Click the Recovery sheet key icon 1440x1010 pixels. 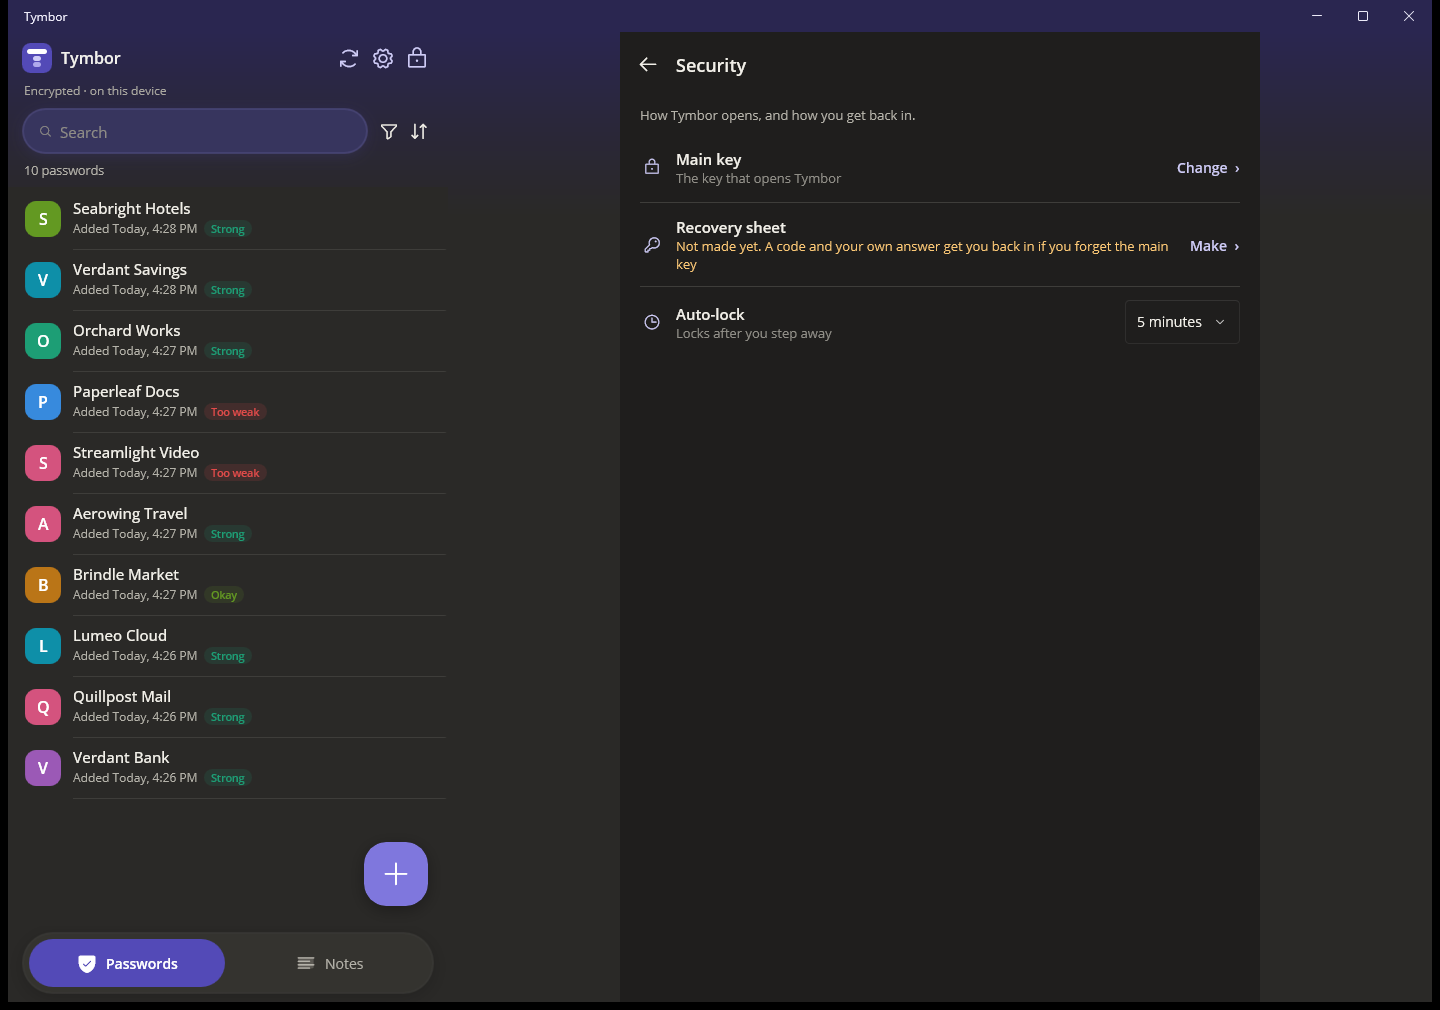tap(652, 245)
